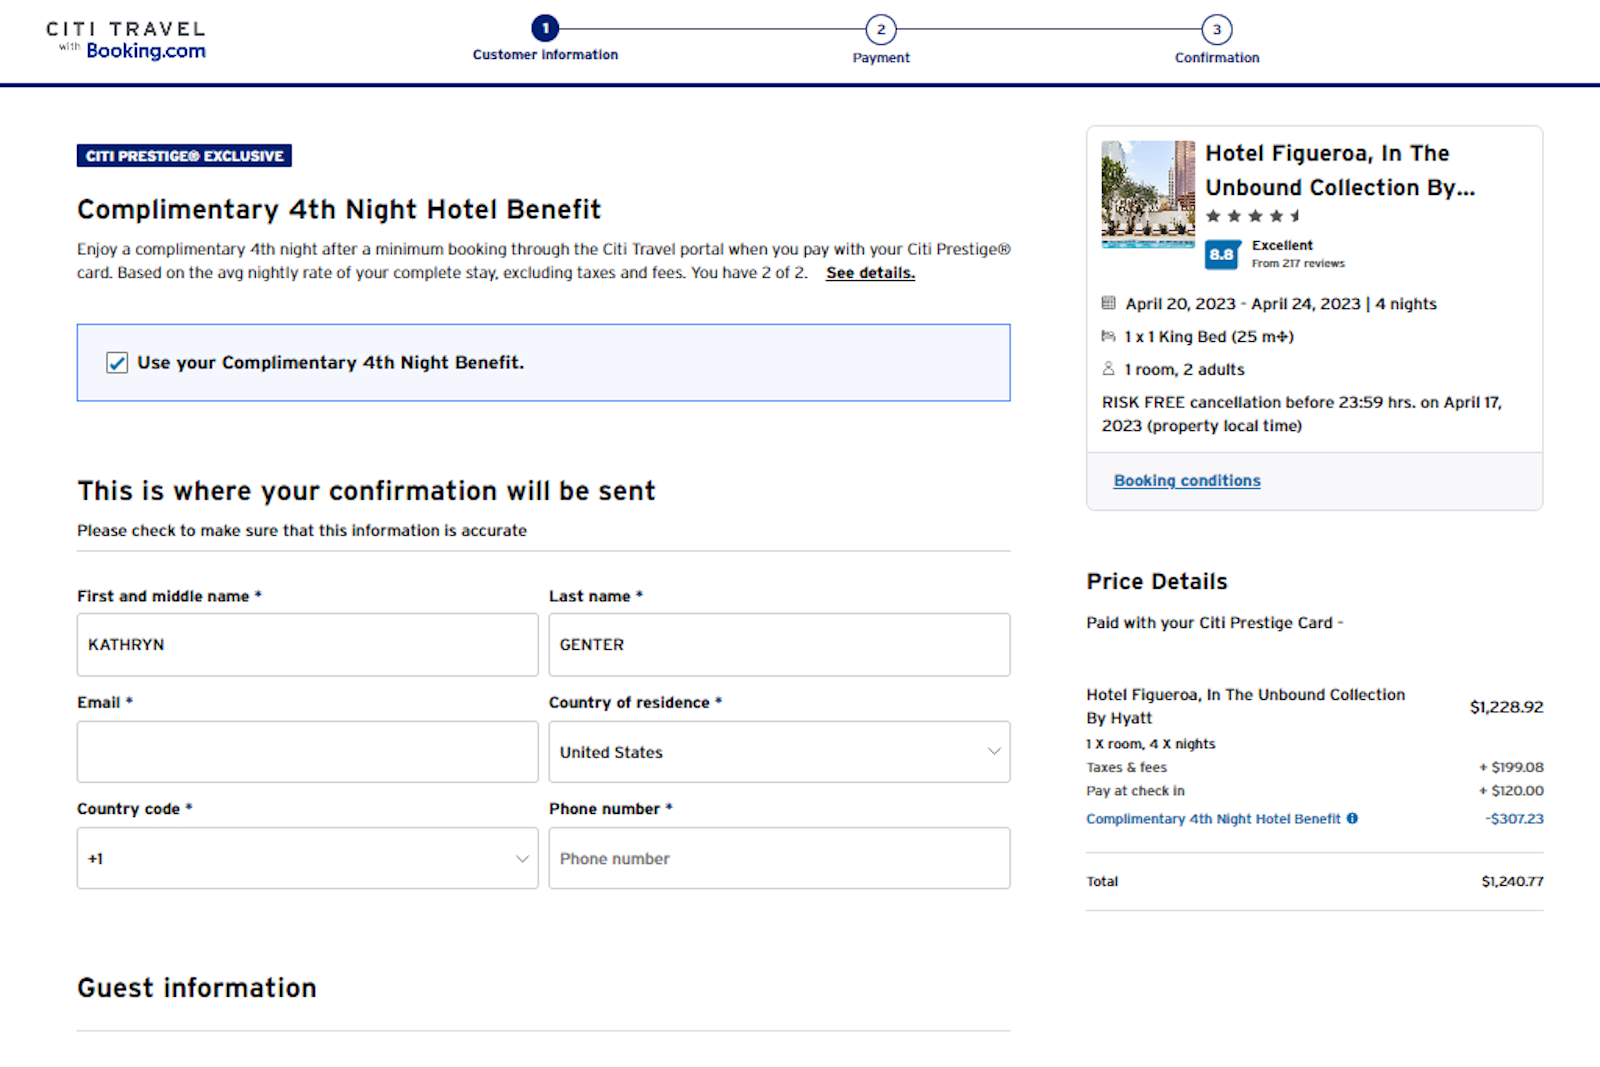
Task: Click the "1 x 1 King Bed" text
Action: point(1175,337)
